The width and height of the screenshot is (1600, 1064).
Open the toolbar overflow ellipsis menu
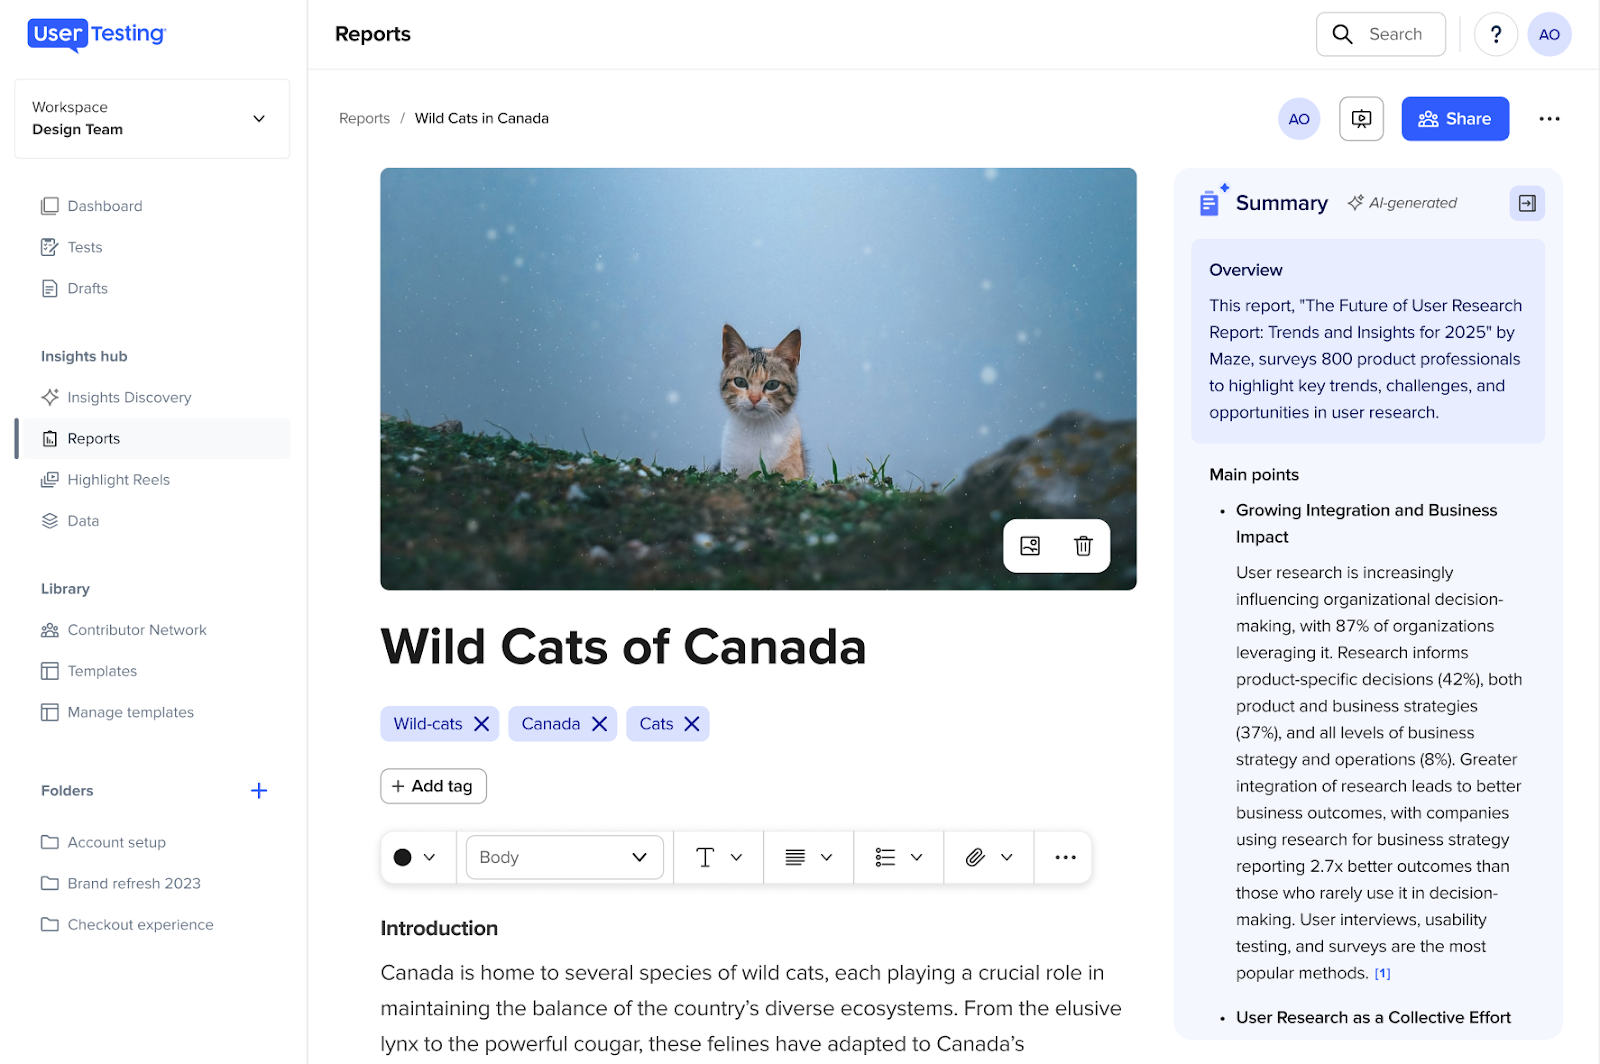pos(1065,857)
